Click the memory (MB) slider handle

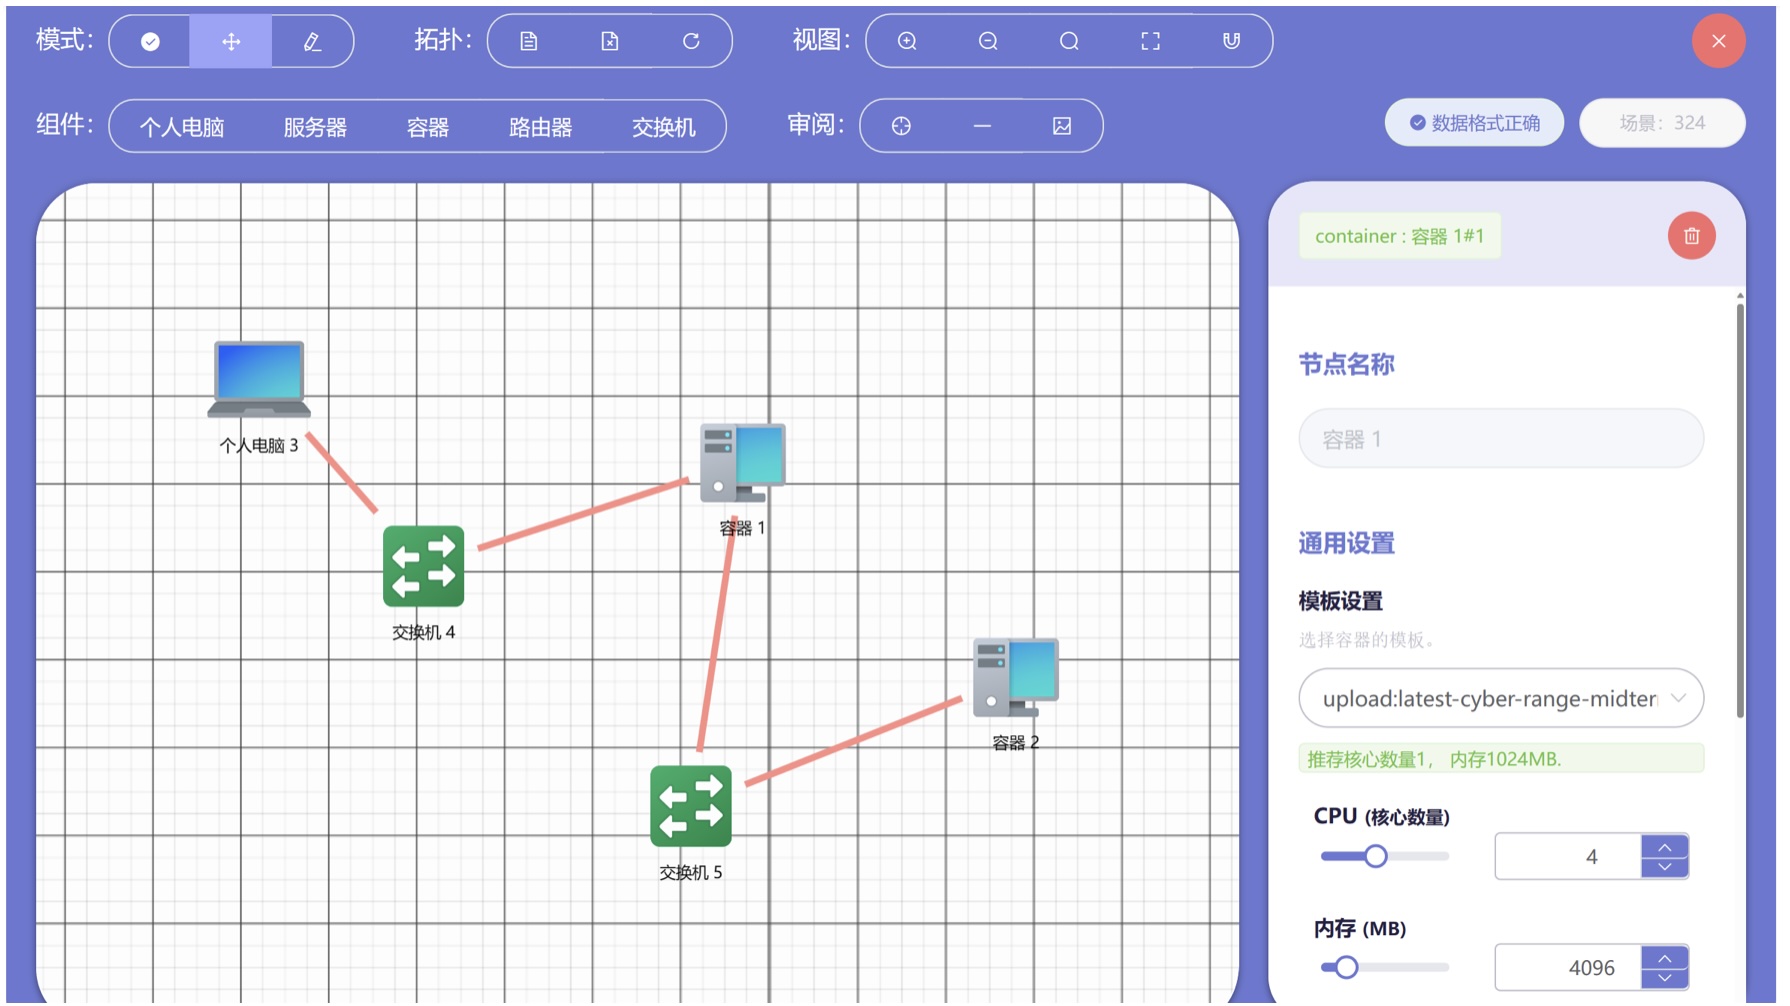coord(1346,967)
